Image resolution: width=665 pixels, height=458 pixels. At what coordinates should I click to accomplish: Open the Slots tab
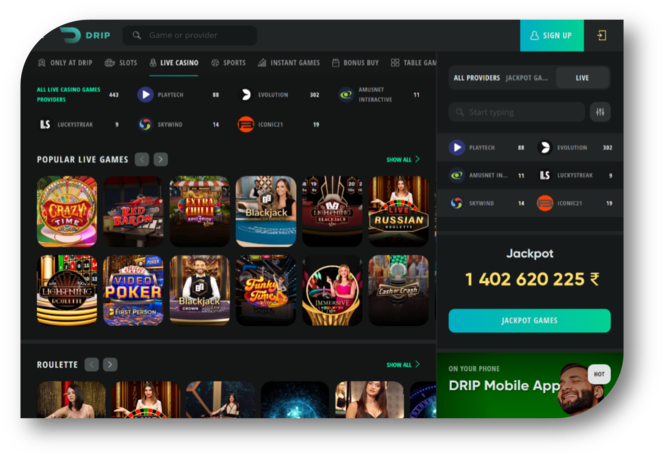(120, 63)
